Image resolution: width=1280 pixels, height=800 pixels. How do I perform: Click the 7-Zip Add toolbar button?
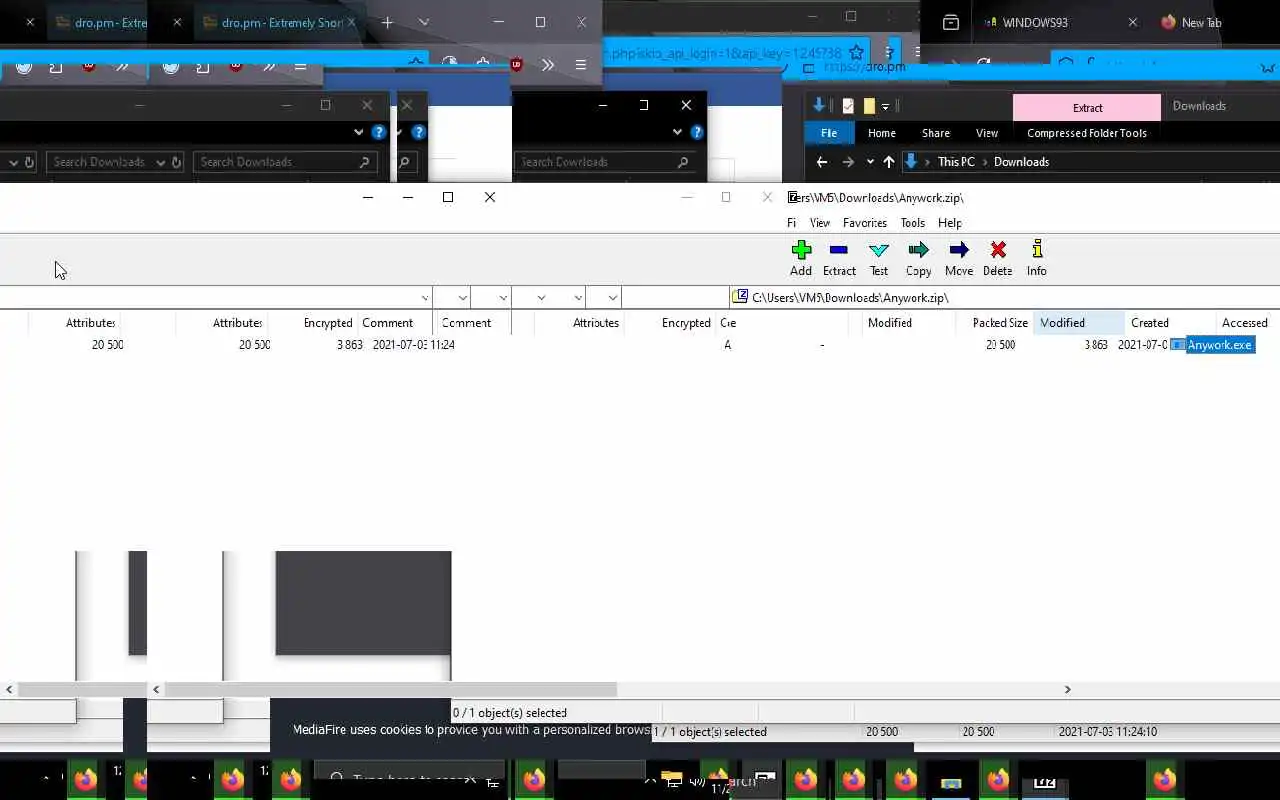pyautogui.click(x=801, y=258)
